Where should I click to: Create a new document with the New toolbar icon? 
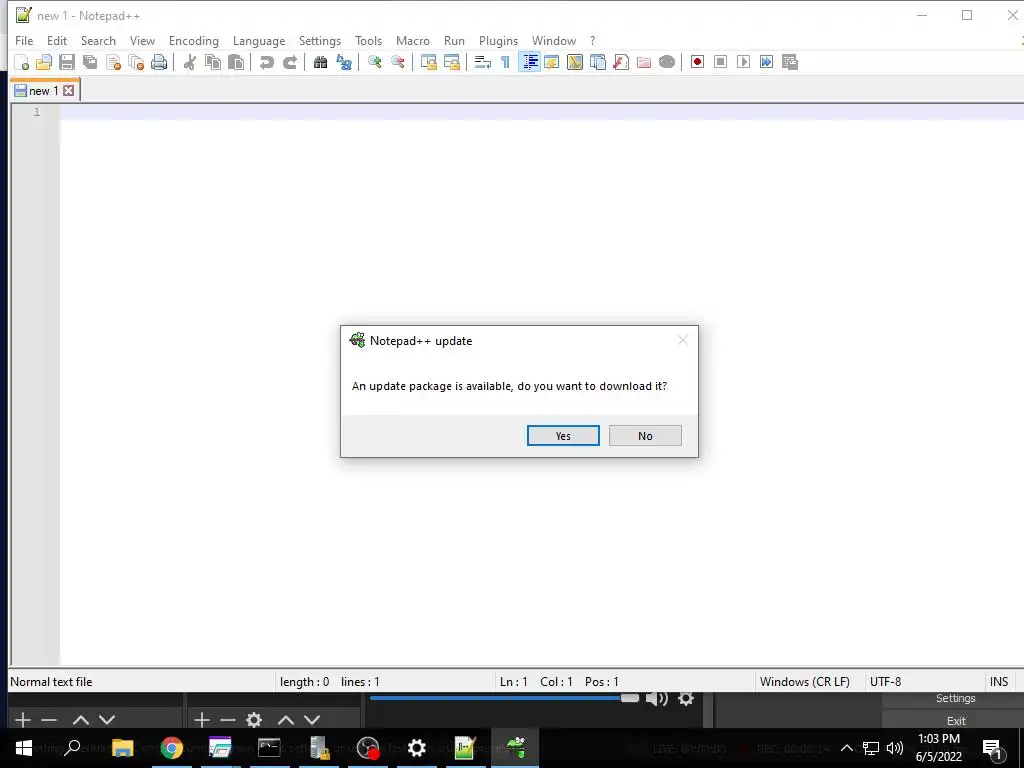22,62
